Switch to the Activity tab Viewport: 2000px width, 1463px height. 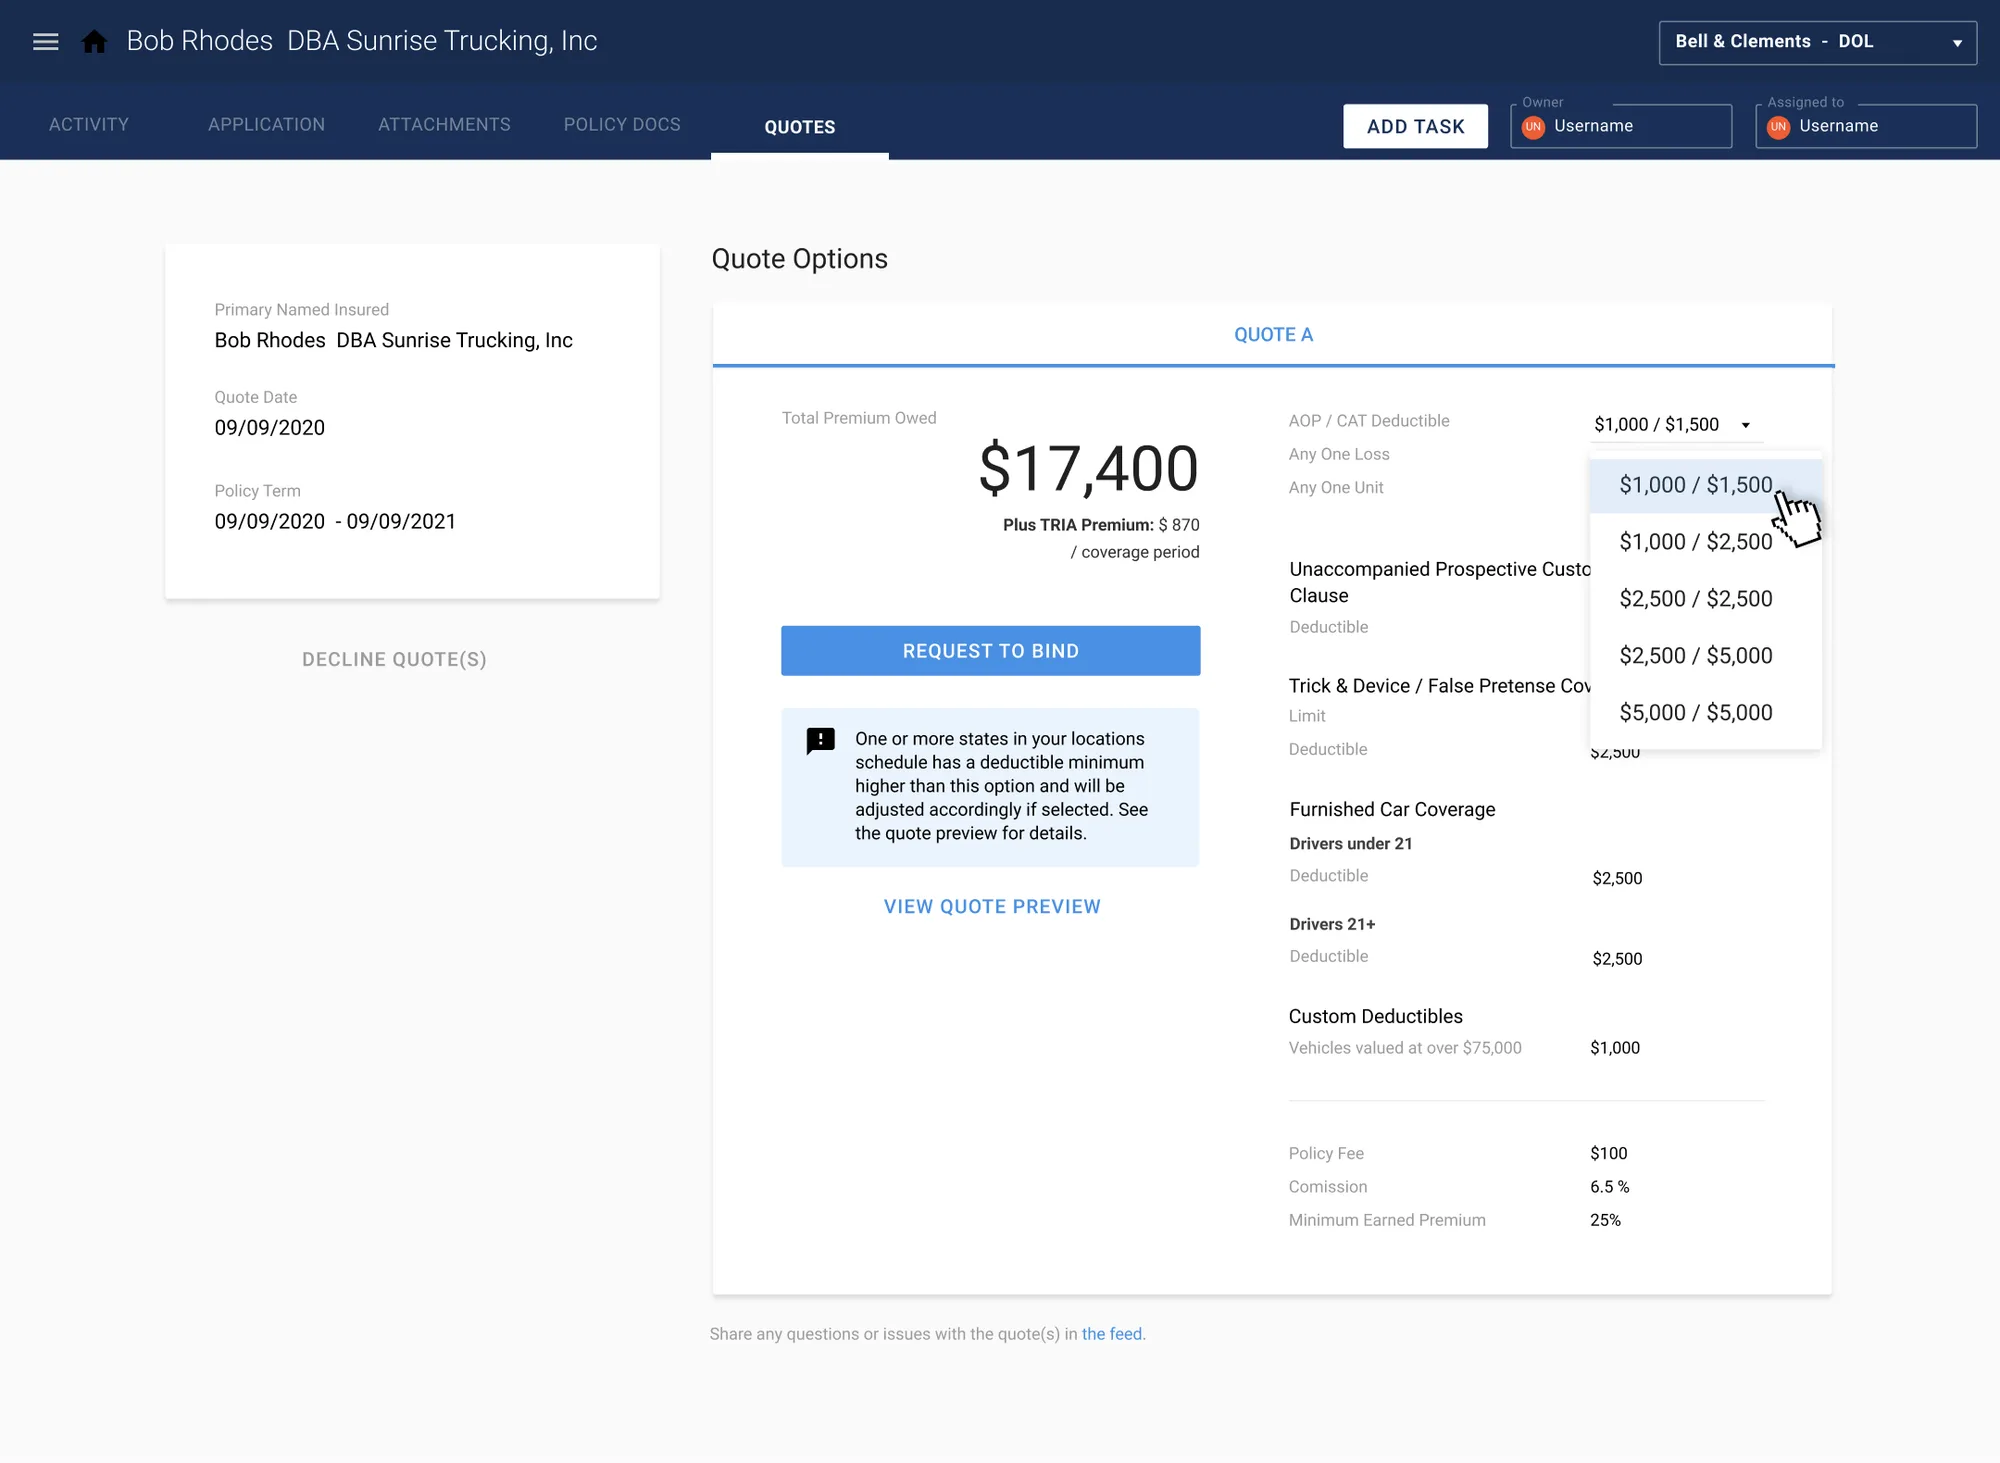89,124
